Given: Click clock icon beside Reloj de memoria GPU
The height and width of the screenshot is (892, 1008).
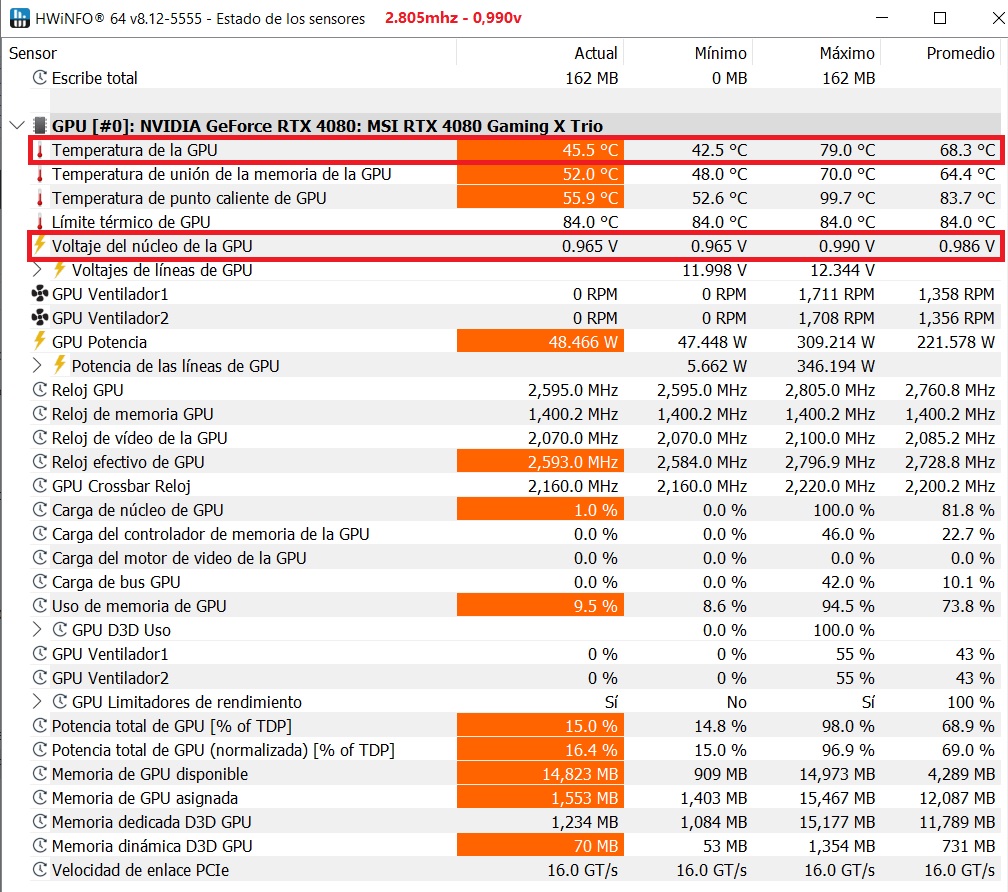Looking at the screenshot, I should click(x=40, y=414).
